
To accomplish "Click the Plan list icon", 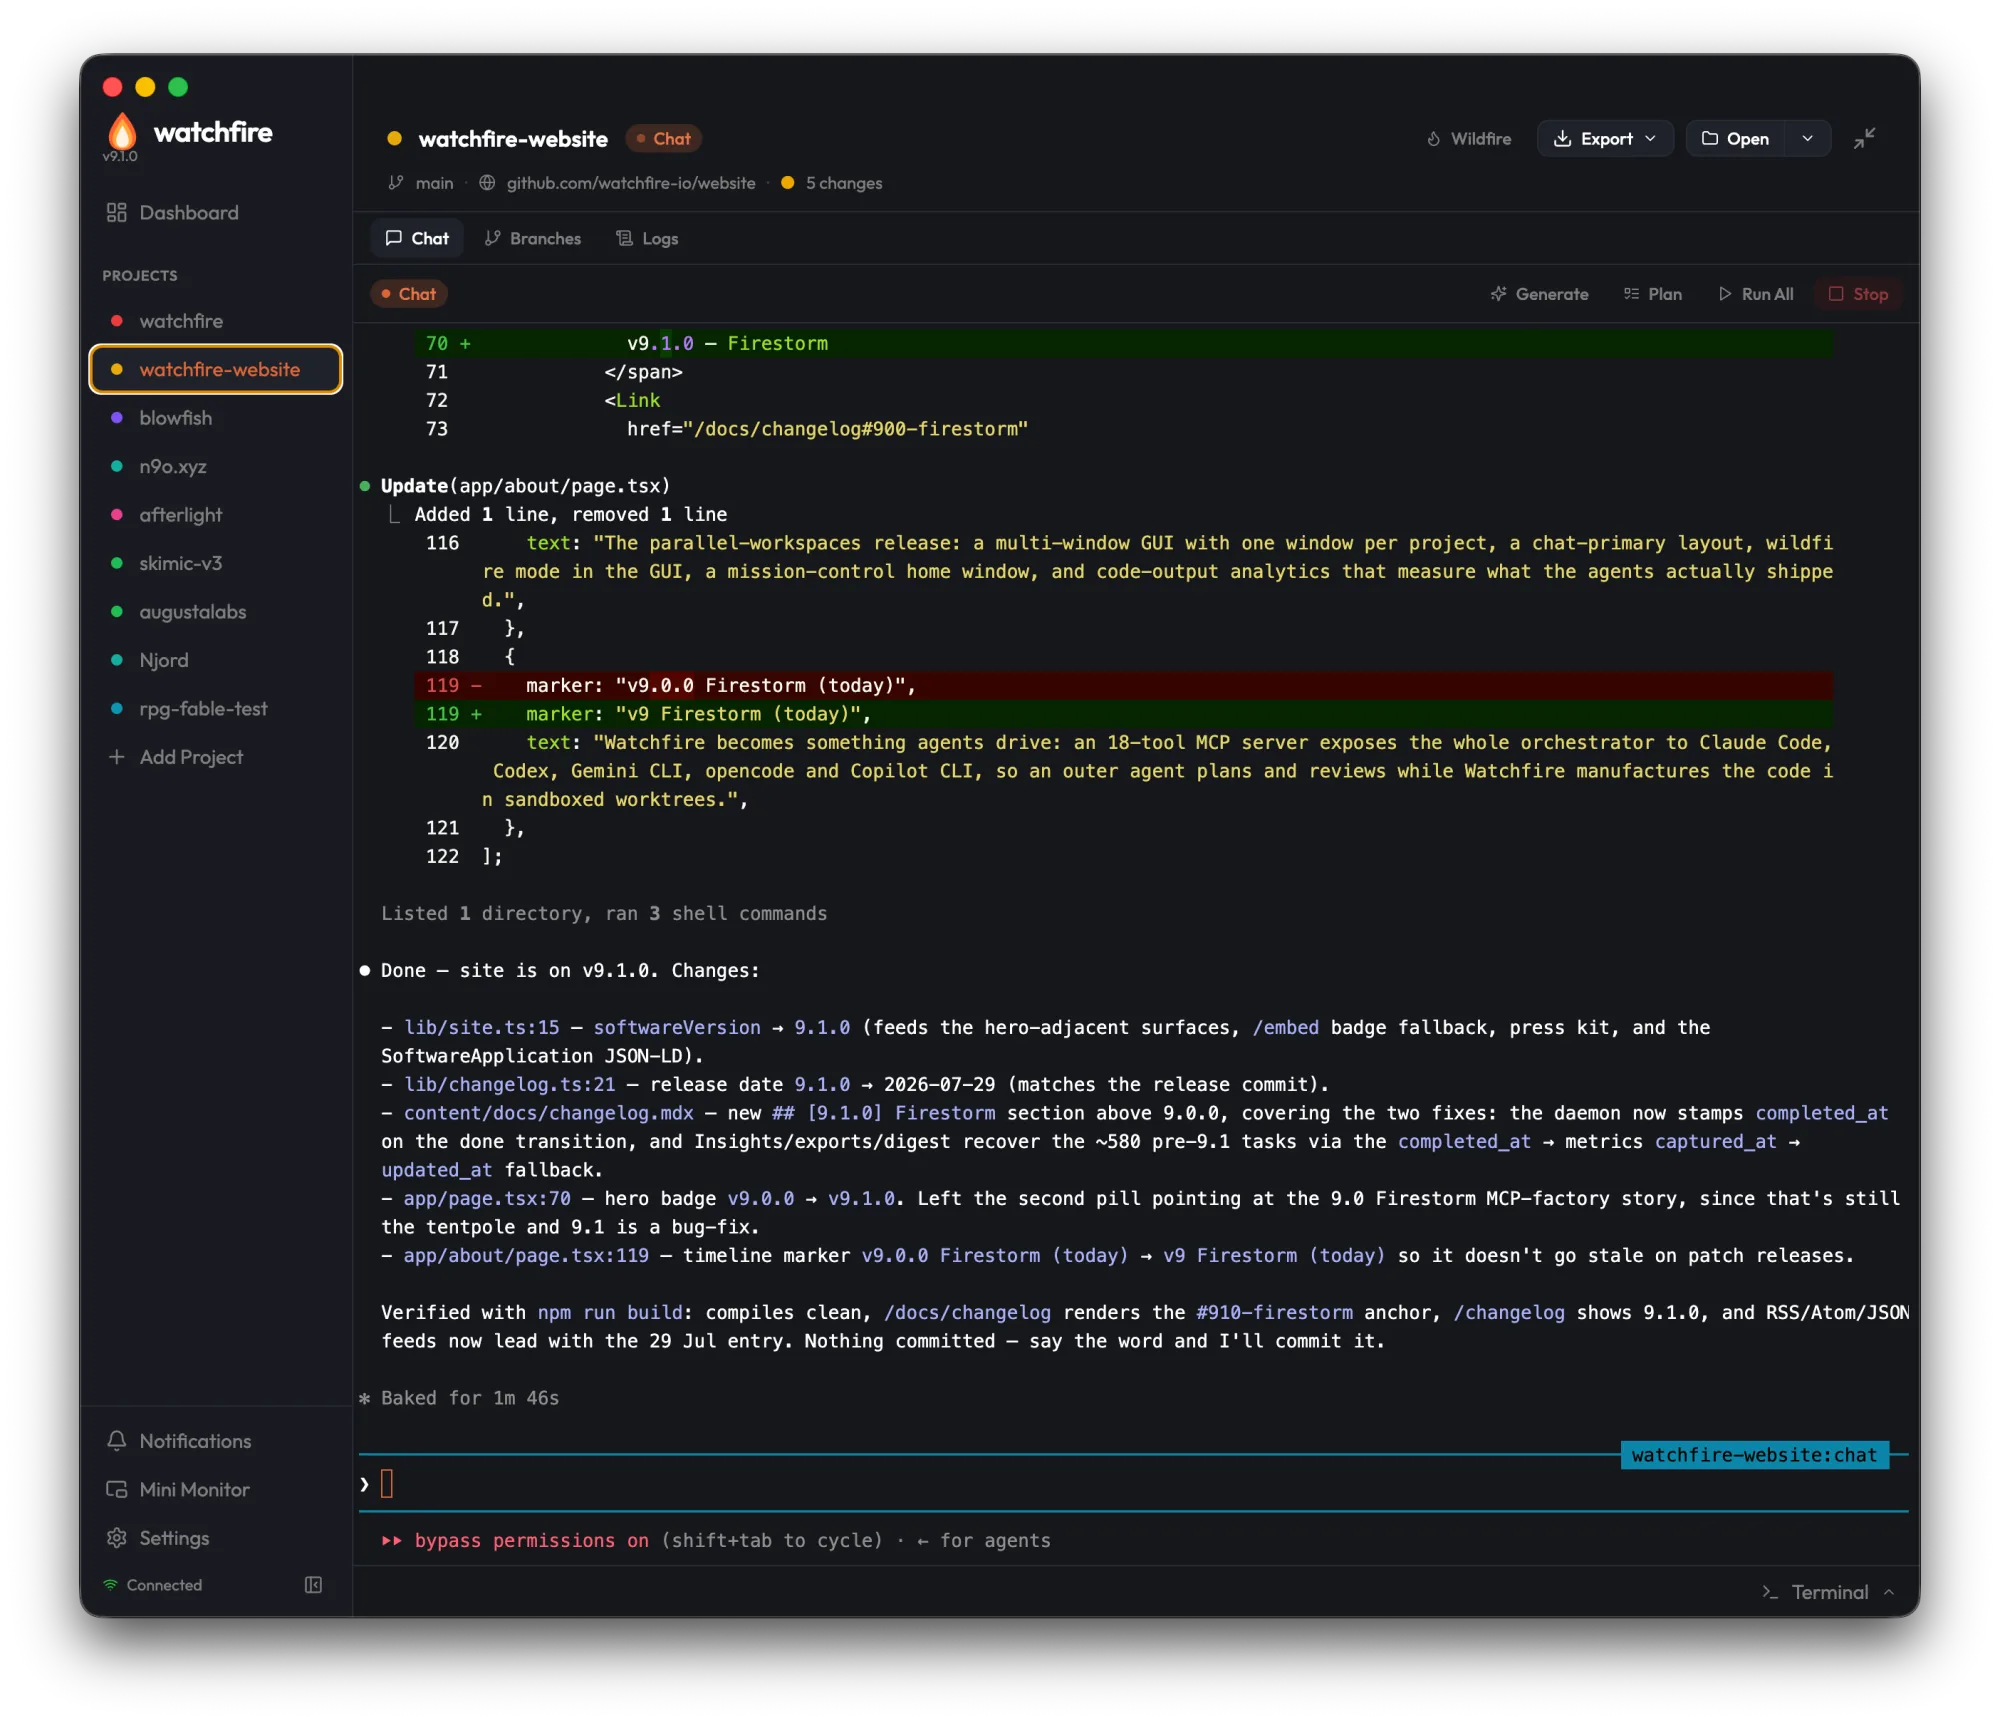I will click(1631, 294).
